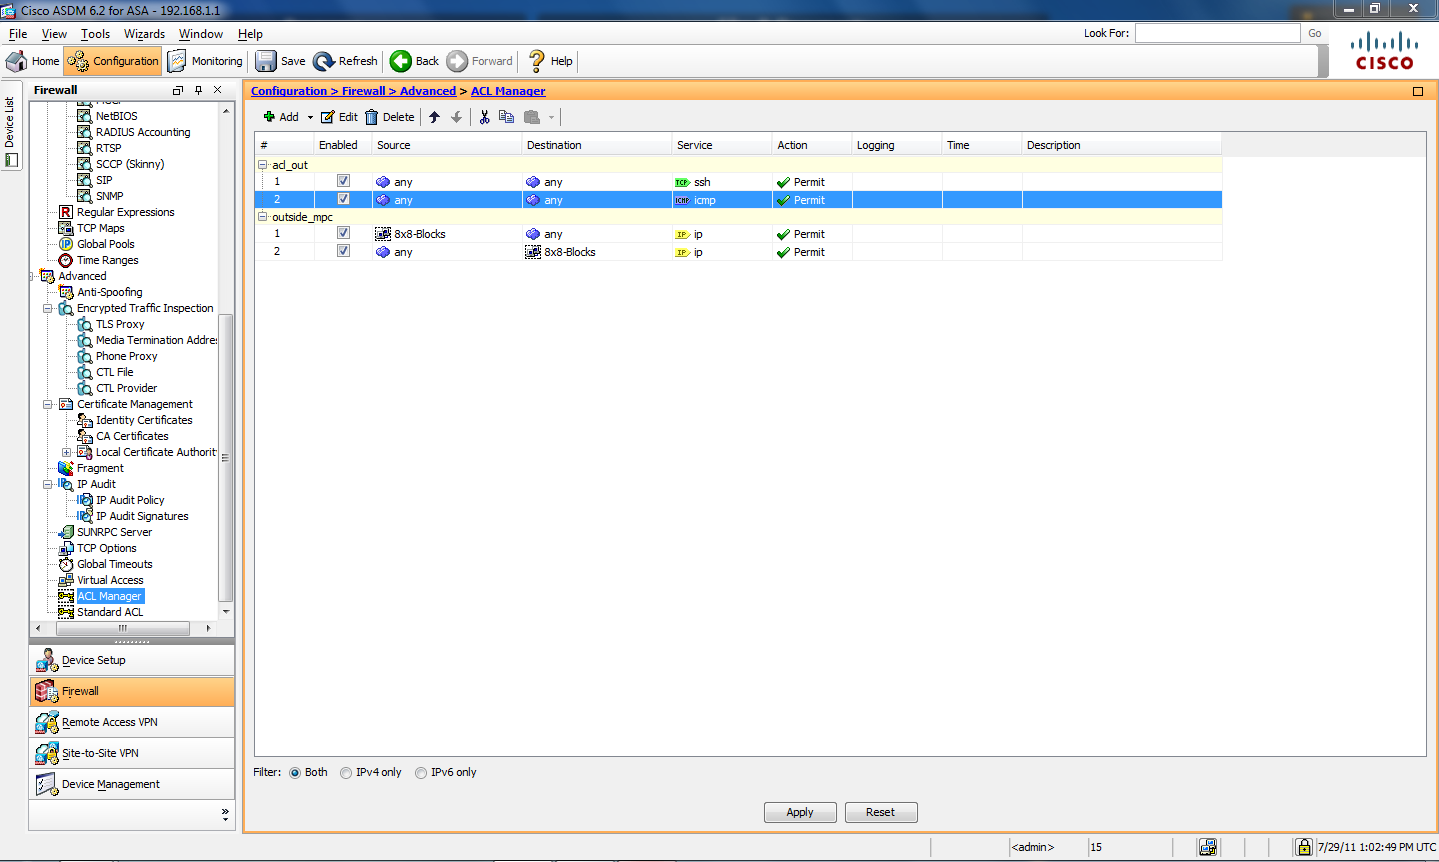This screenshot has width=1439, height=862.
Task: Float the Firewall panel window icon
Action: (178, 90)
